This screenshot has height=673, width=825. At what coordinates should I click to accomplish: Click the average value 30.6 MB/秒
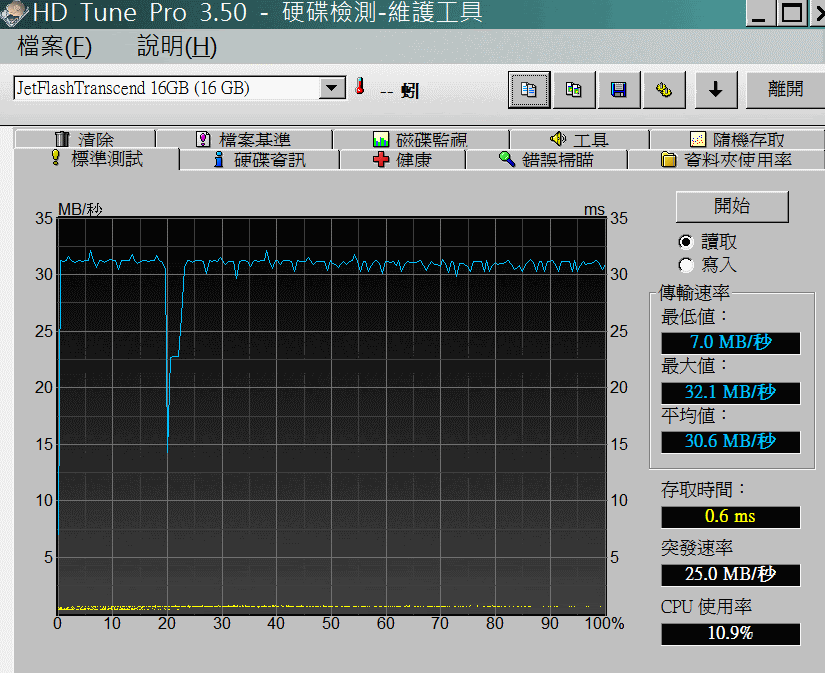click(x=731, y=441)
